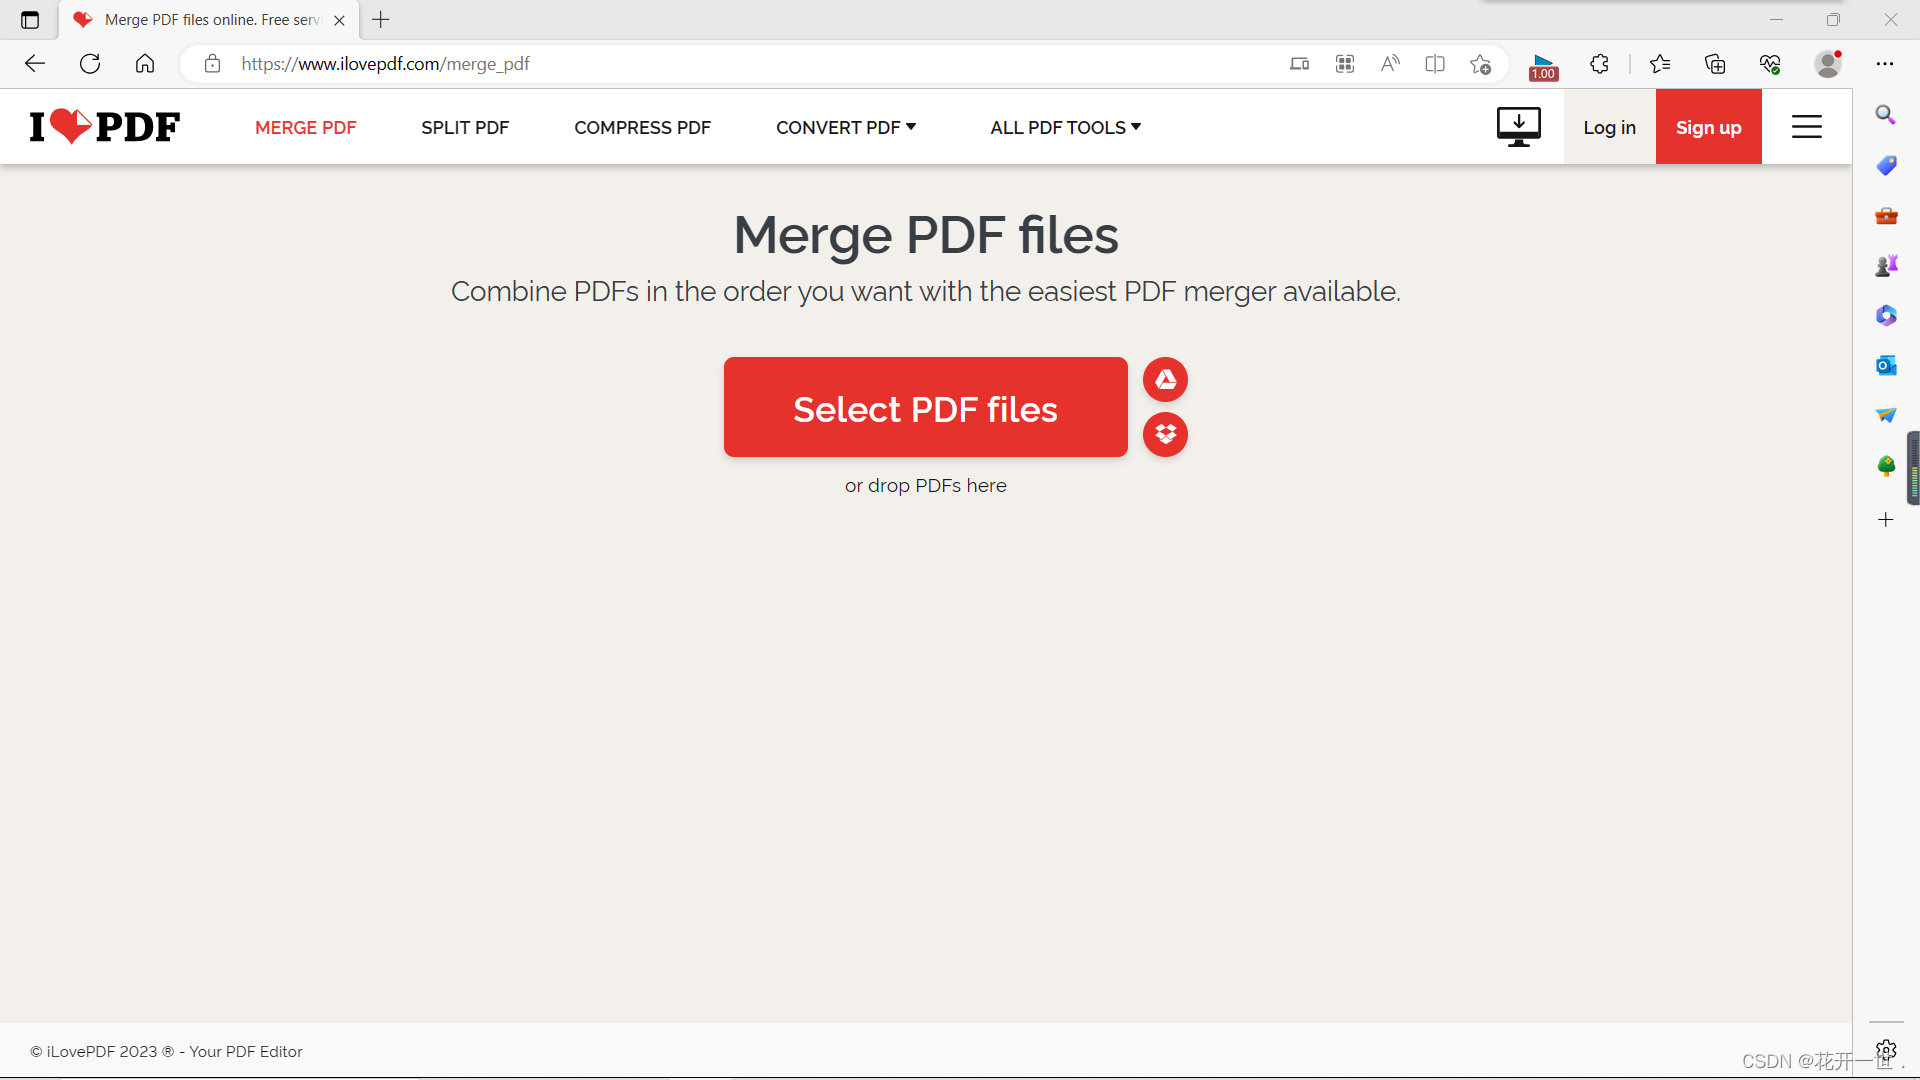This screenshot has width=1920, height=1080.
Task: Add page to favorites star icon
Action: coord(1480,64)
